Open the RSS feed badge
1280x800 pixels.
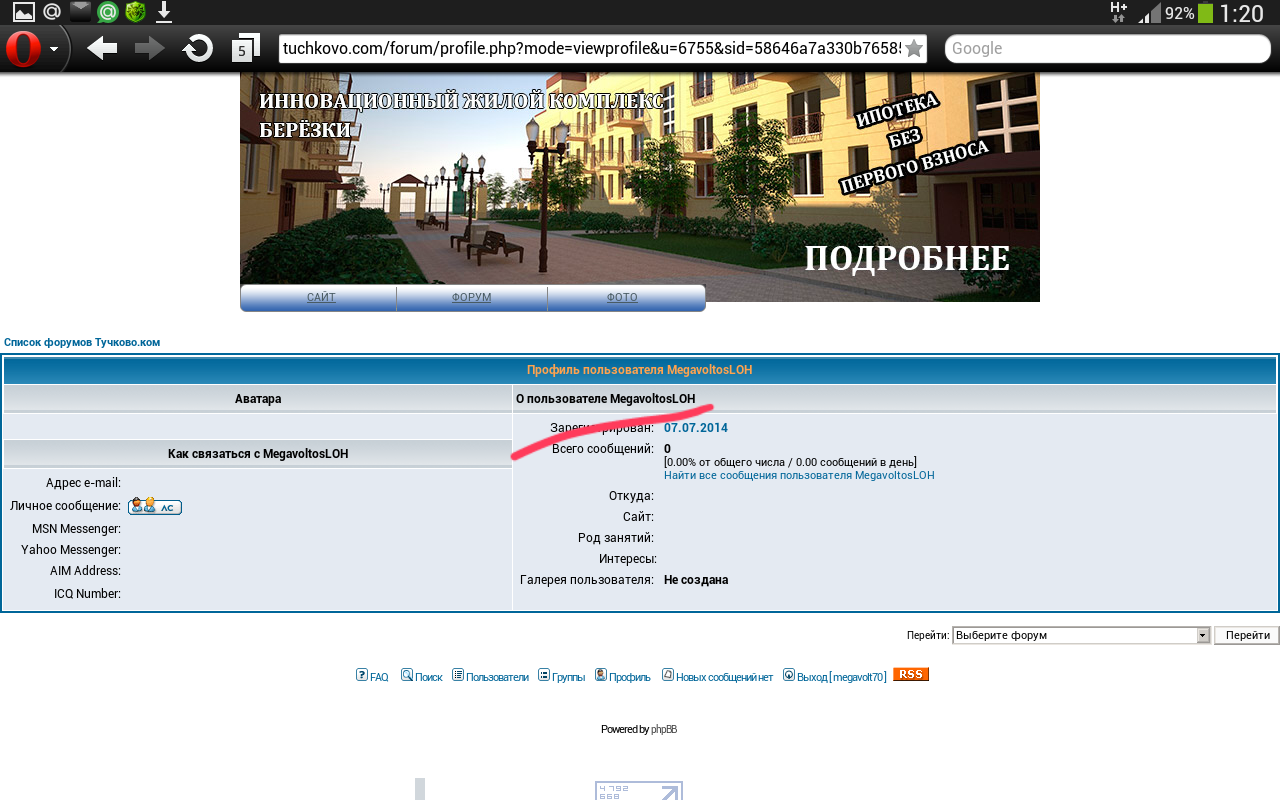point(911,674)
